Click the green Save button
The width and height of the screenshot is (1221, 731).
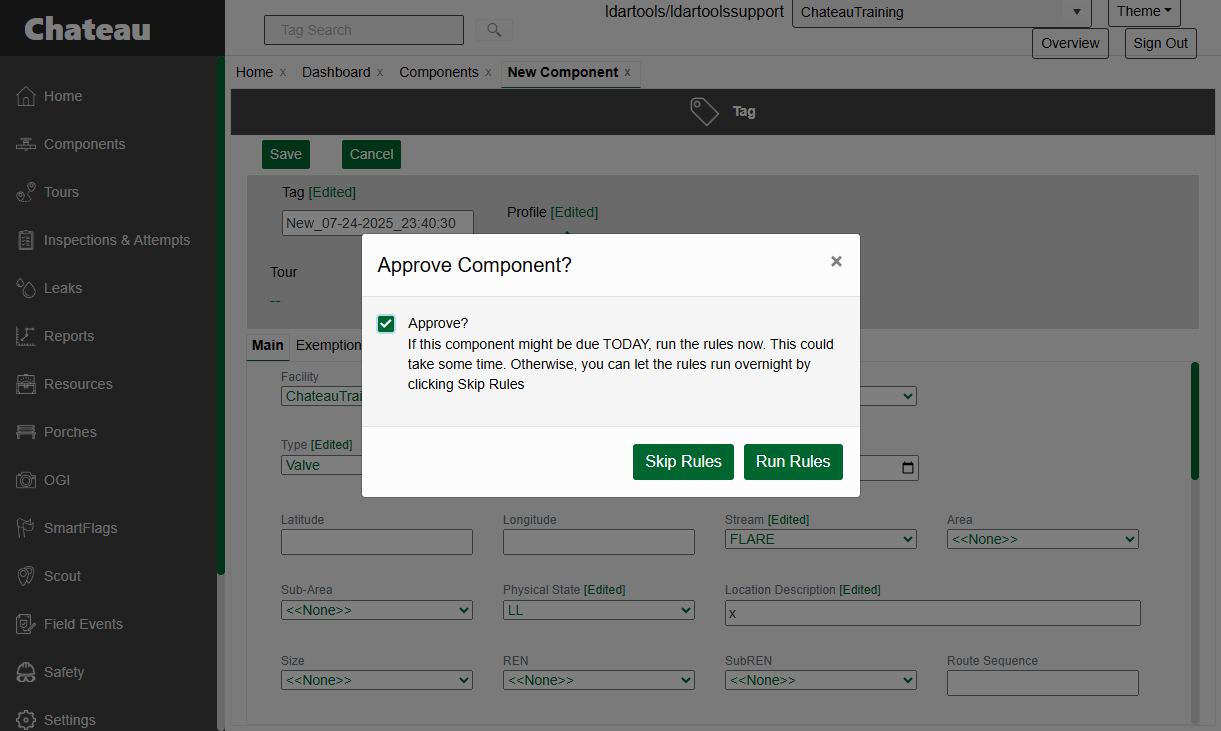286,154
